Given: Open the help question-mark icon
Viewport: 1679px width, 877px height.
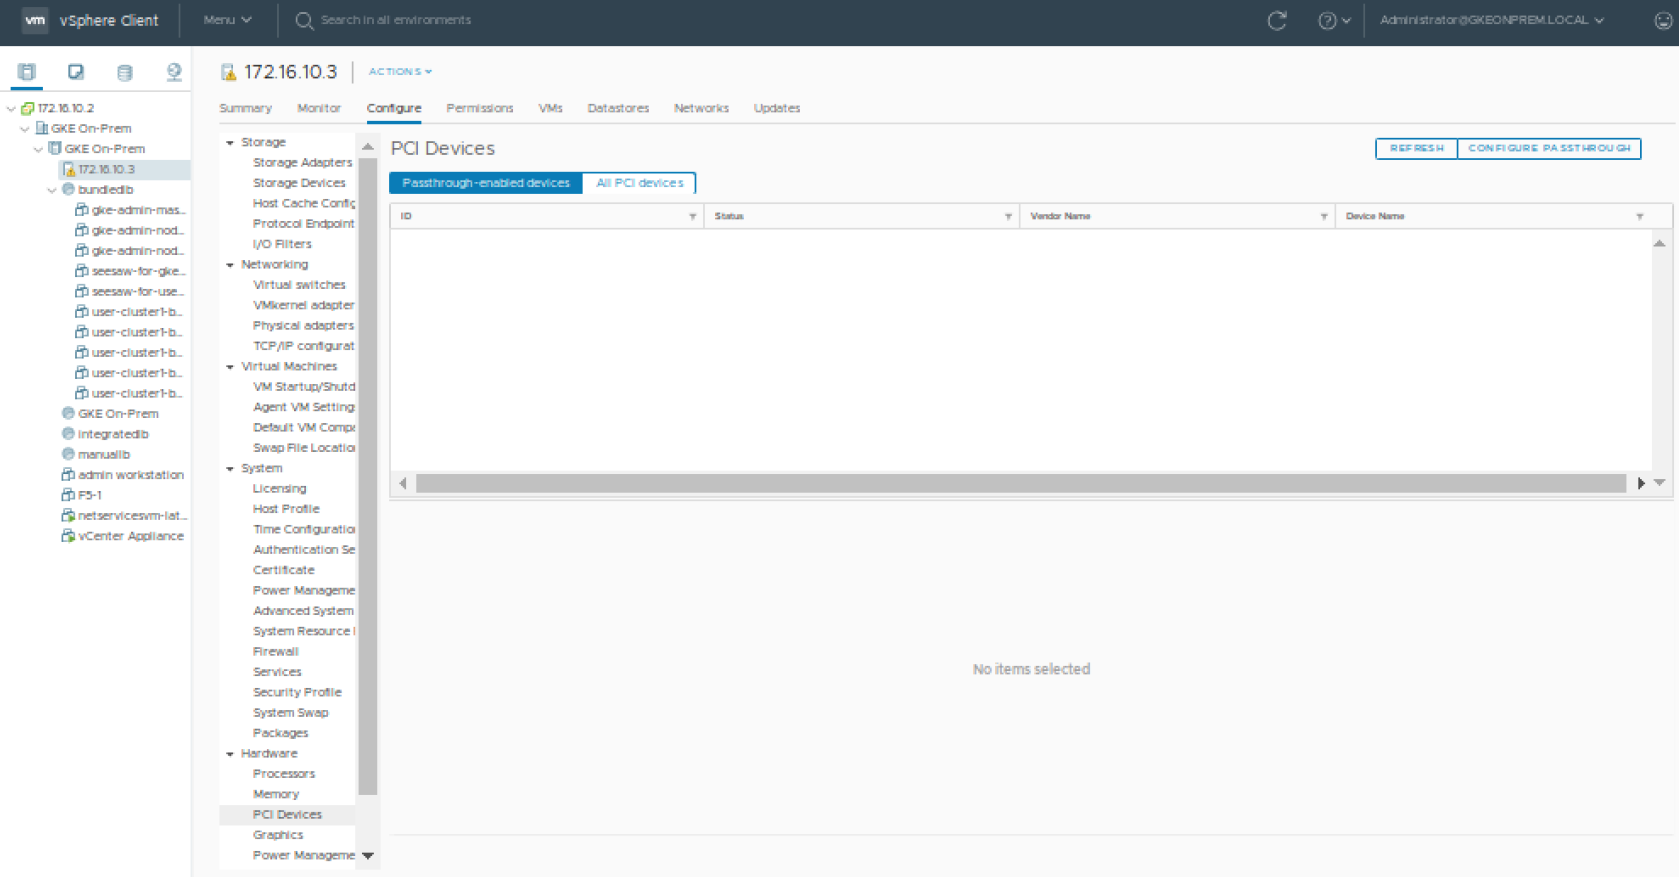Looking at the screenshot, I should point(1327,21).
